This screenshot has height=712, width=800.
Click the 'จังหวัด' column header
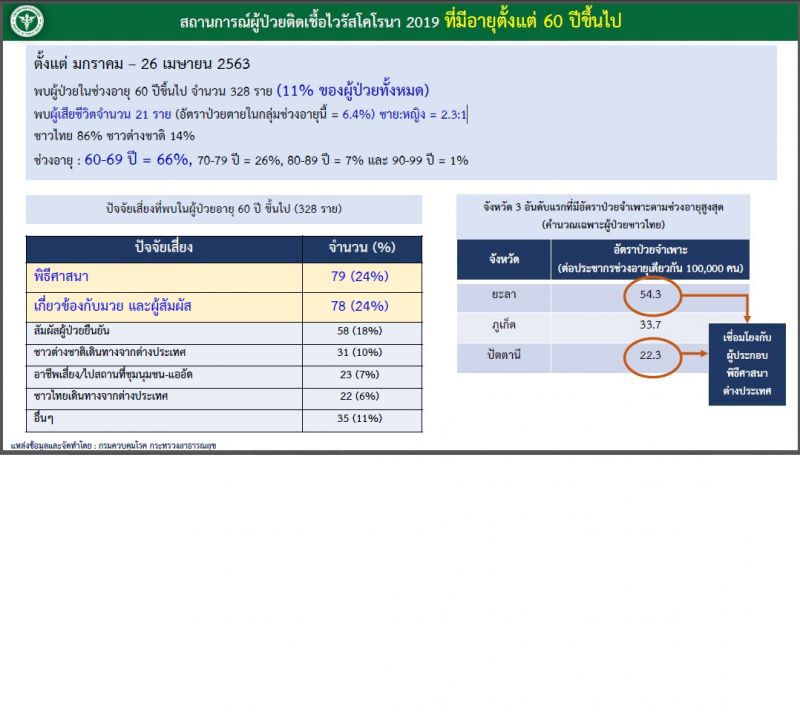[504, 259]
